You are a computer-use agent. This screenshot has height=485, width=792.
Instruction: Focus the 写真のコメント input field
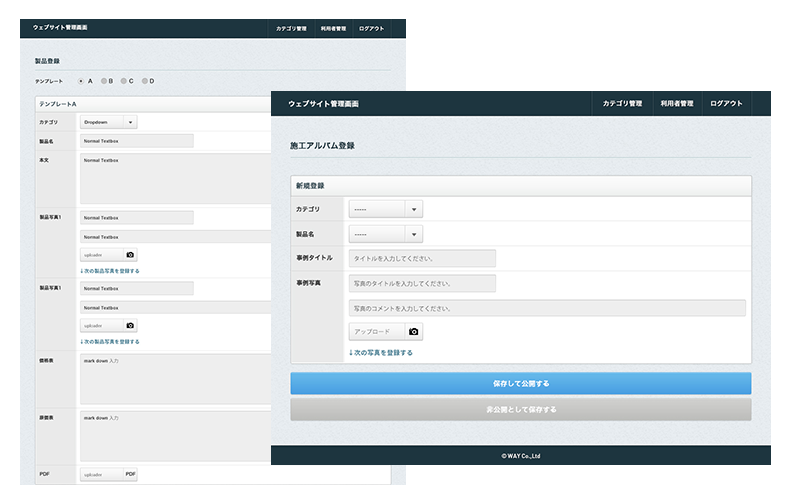point(547,308)
